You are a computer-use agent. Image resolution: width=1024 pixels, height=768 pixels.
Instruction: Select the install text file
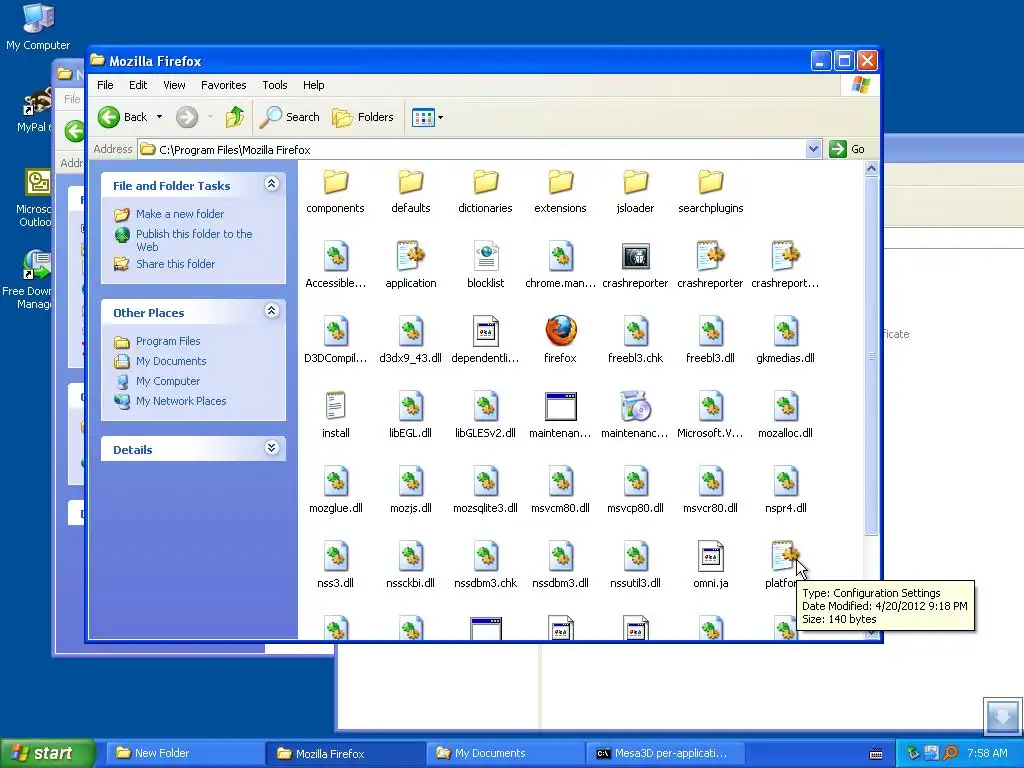(x=336, y=415)
